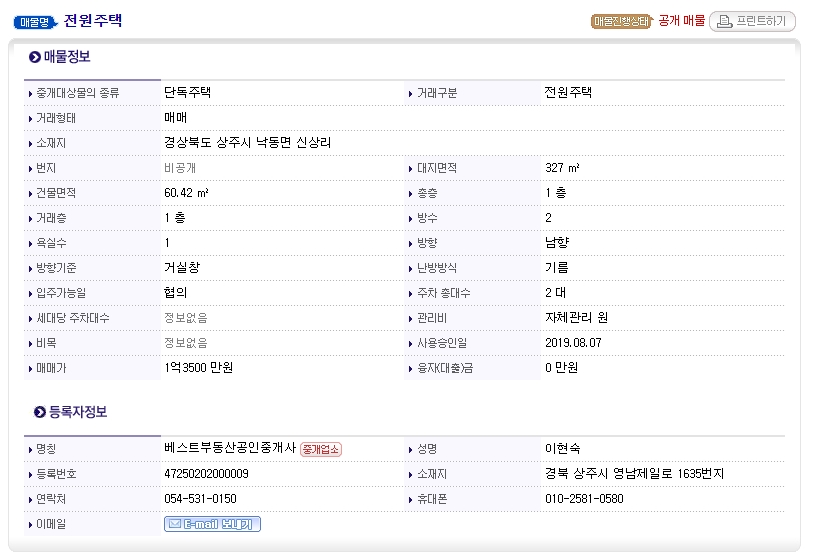Click the phone number 054-531-0150

[200, 499]
